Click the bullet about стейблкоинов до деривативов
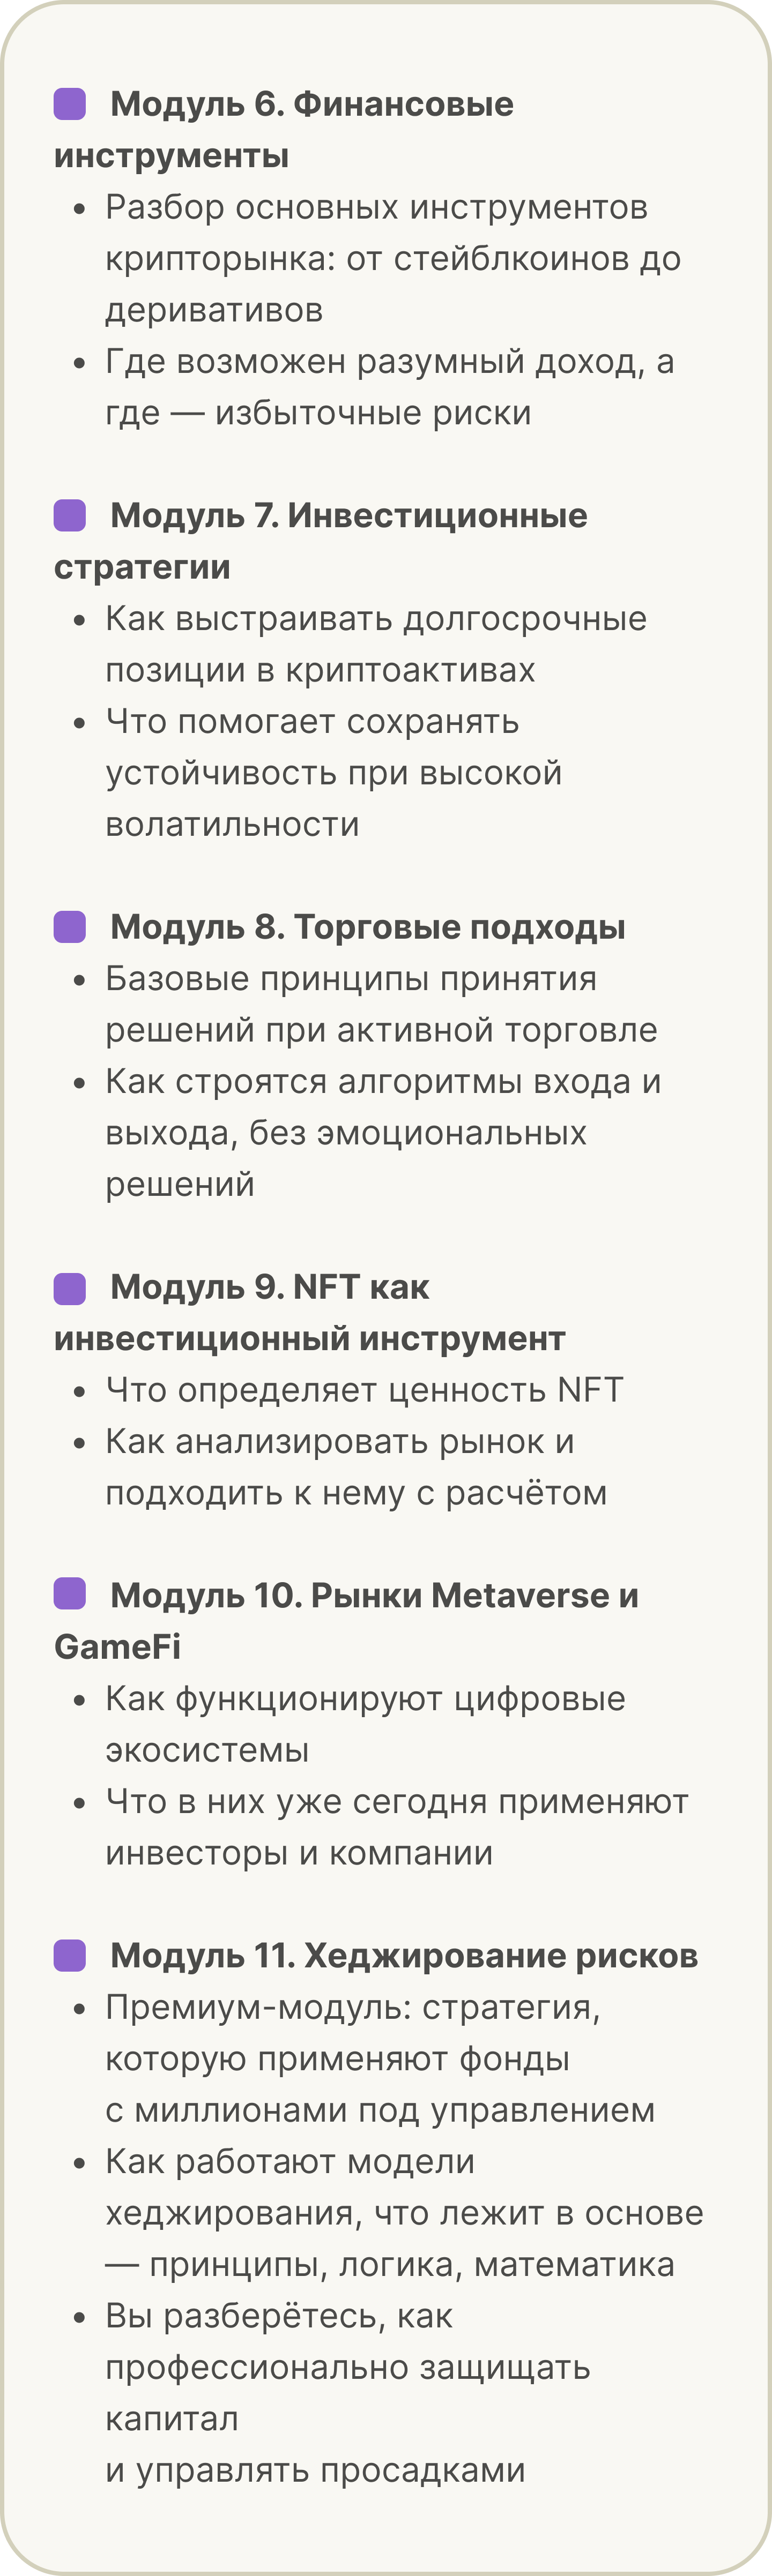The width and height of the screenshot is (772, 2576). click(x=393, y=259)
